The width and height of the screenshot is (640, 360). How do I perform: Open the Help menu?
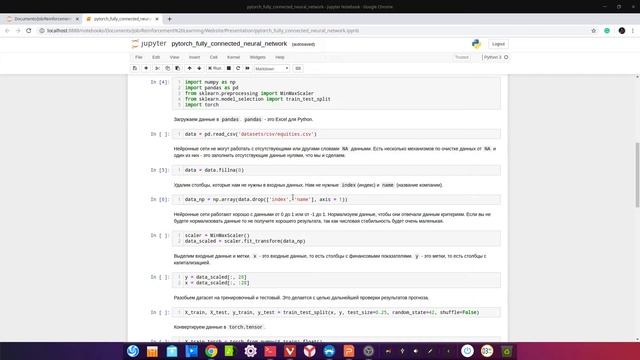coord(280,57)
